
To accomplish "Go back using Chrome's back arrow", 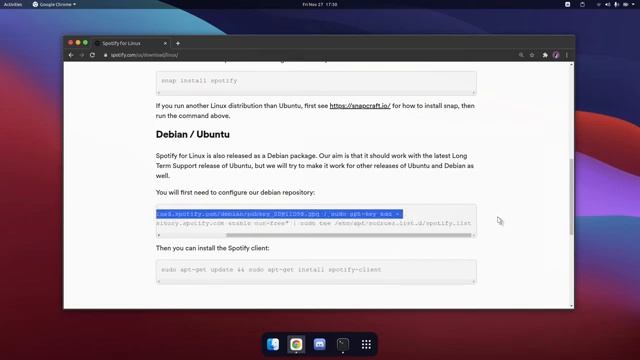I will point(71,55).
